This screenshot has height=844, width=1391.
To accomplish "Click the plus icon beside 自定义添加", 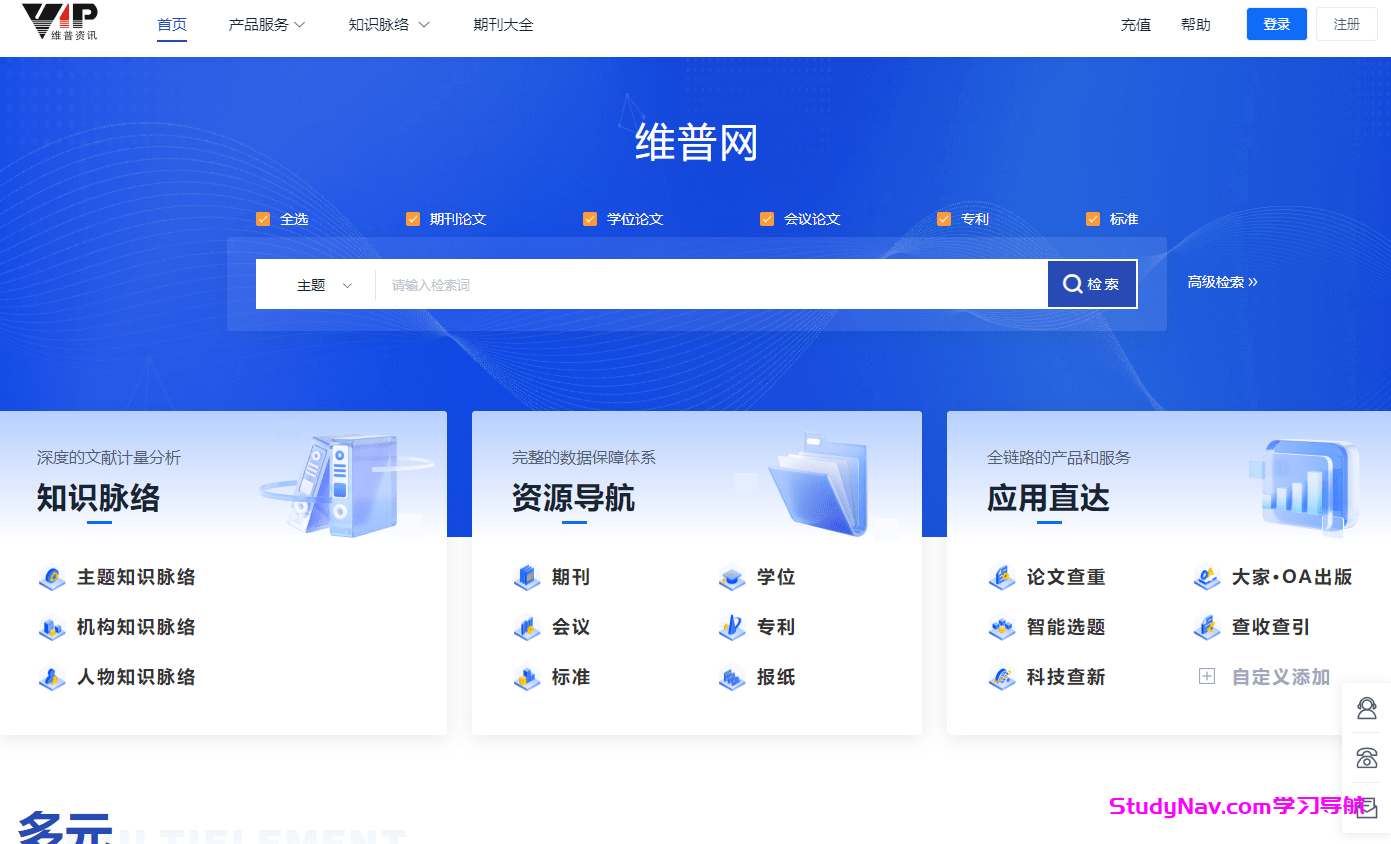I will (1207, 677).
